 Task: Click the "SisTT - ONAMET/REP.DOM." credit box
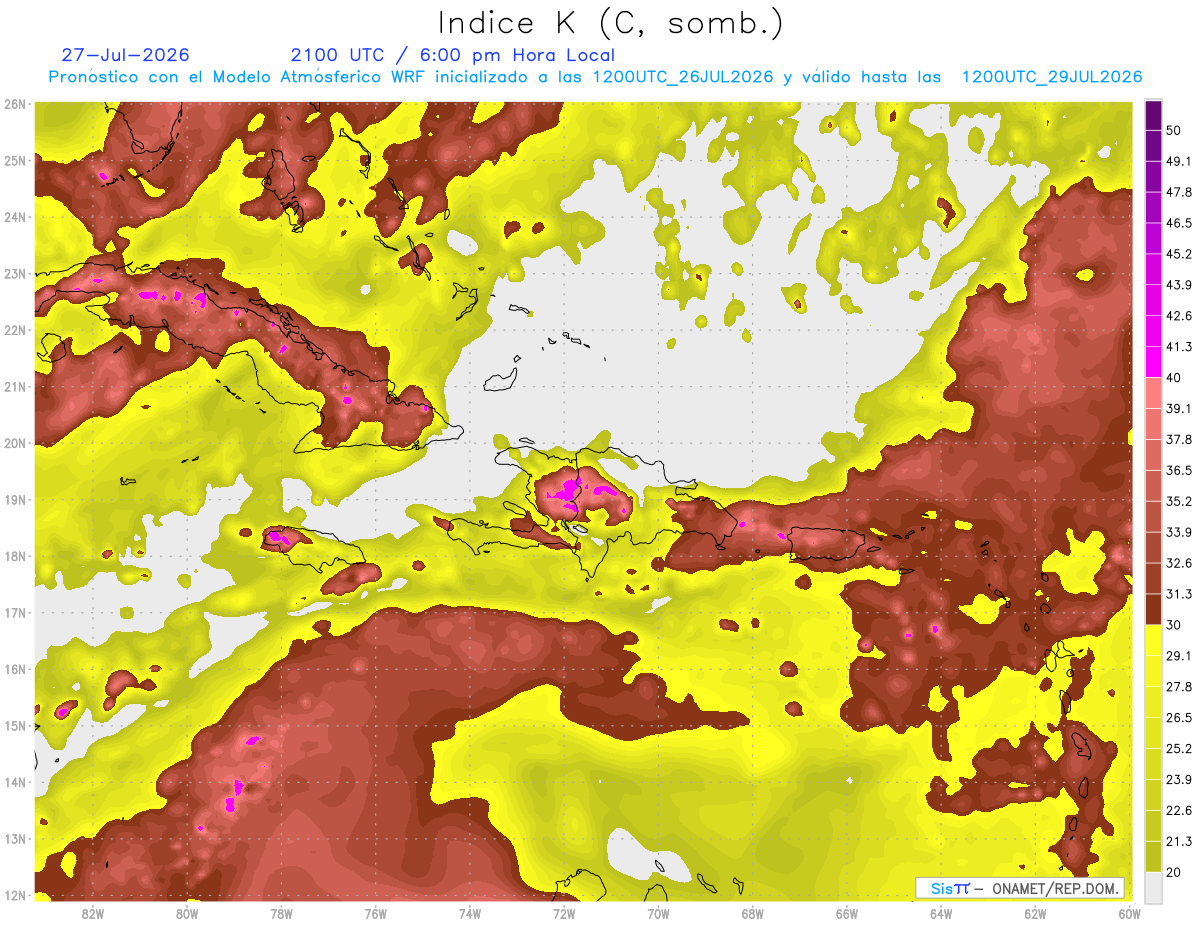pos(1020,888)
